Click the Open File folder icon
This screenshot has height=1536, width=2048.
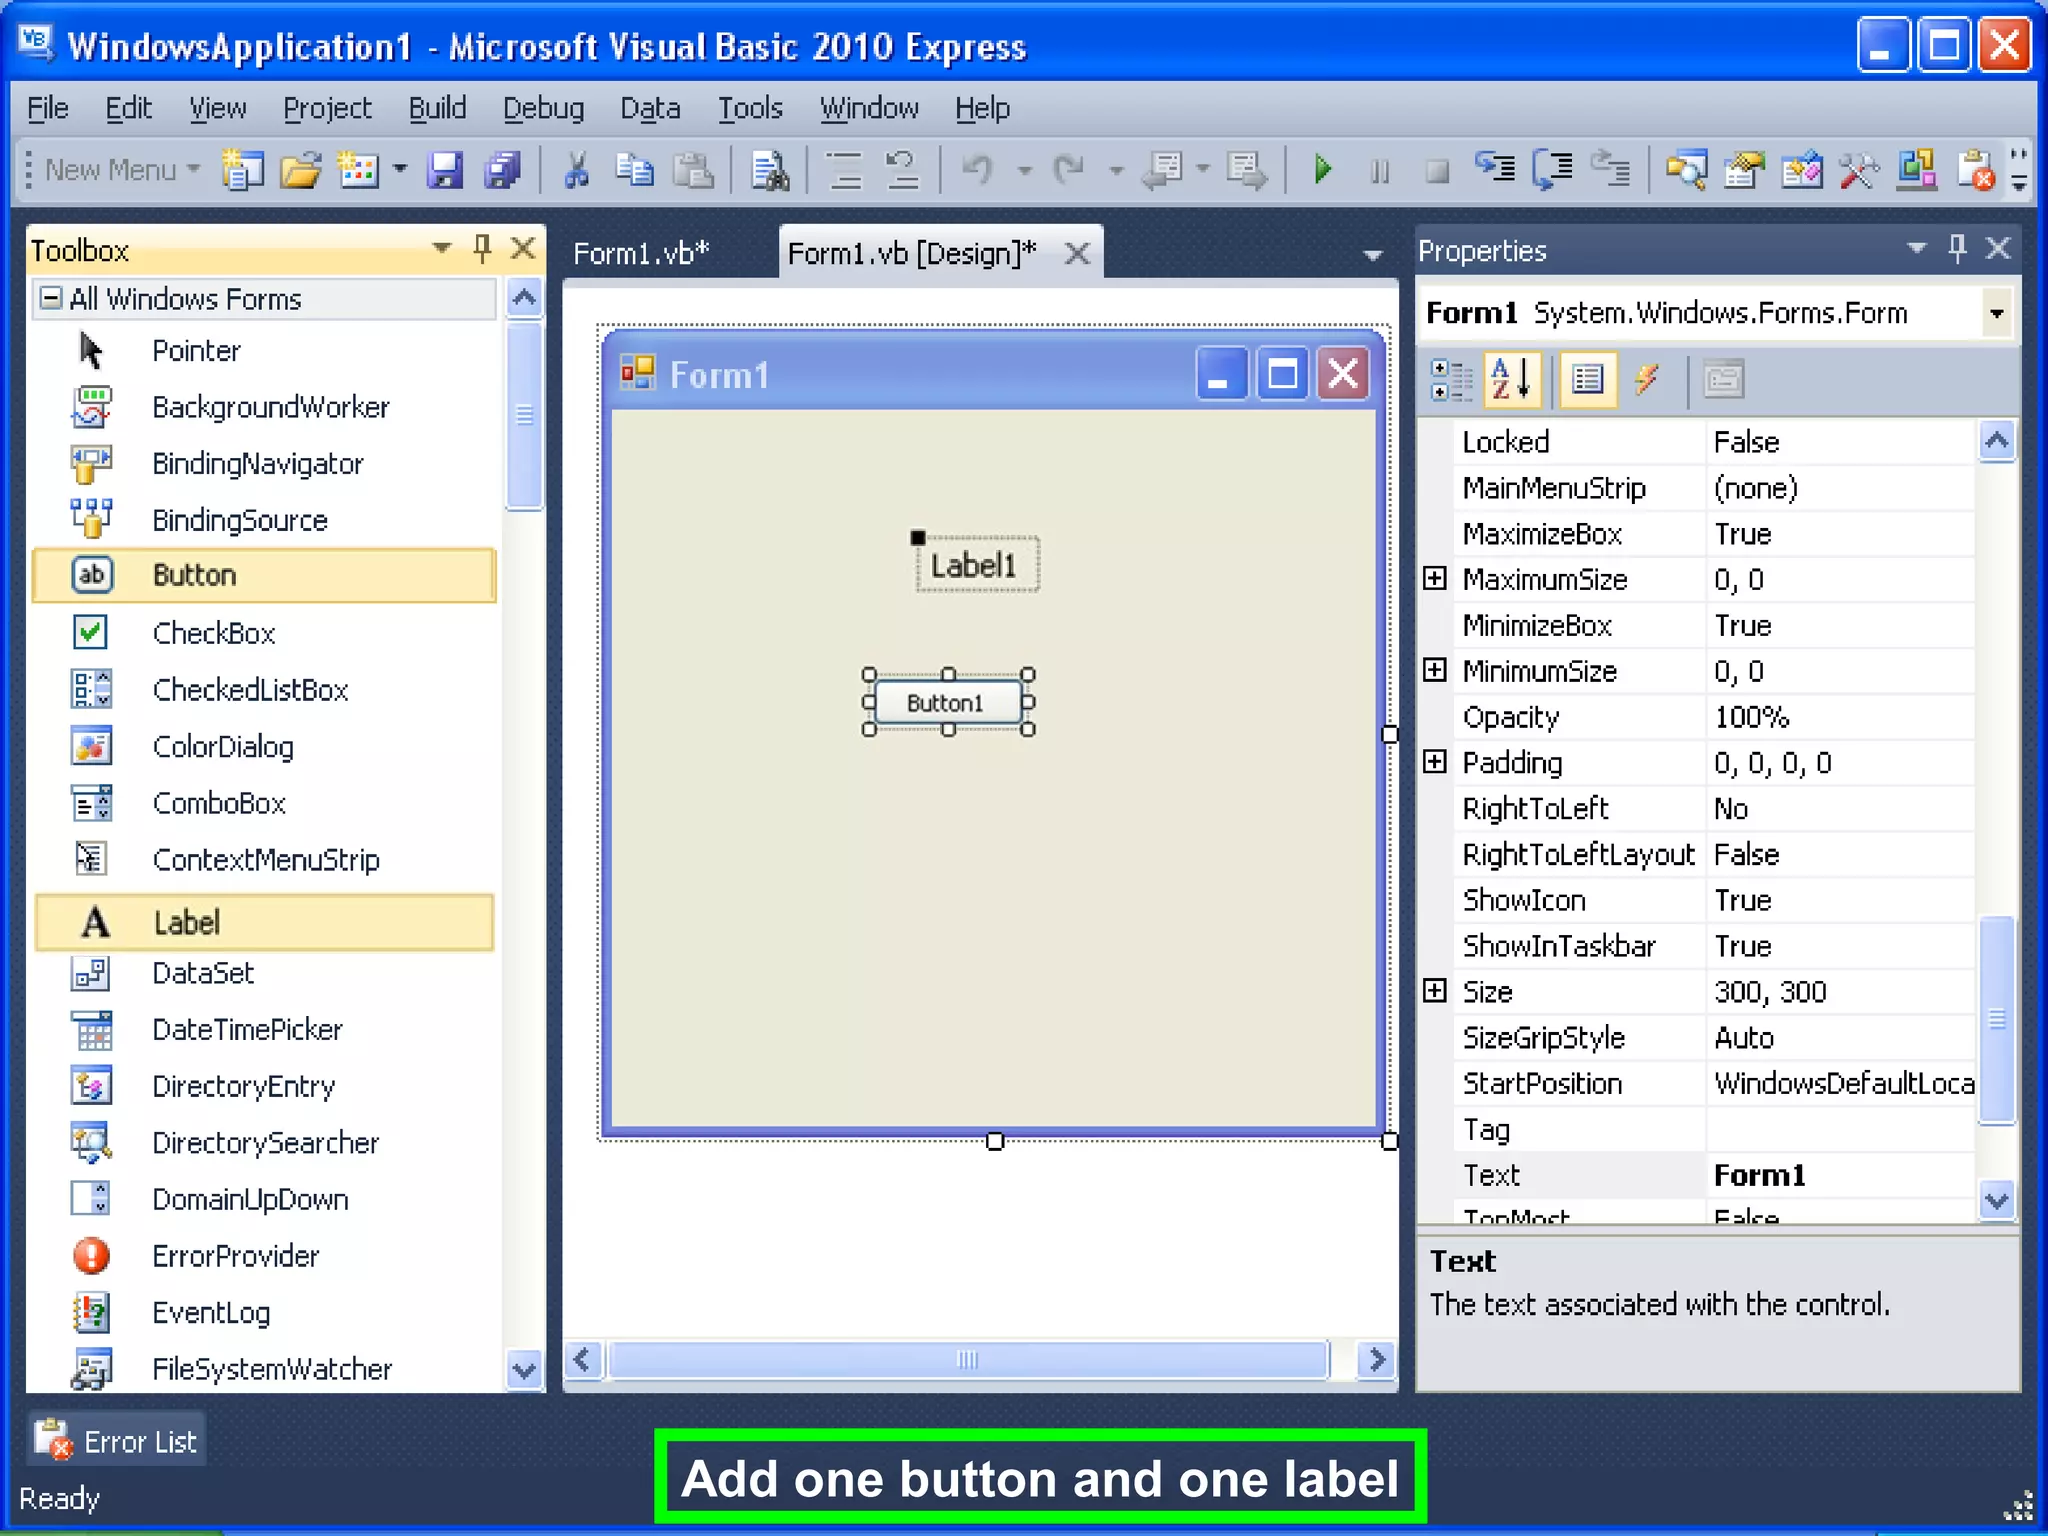300,170
